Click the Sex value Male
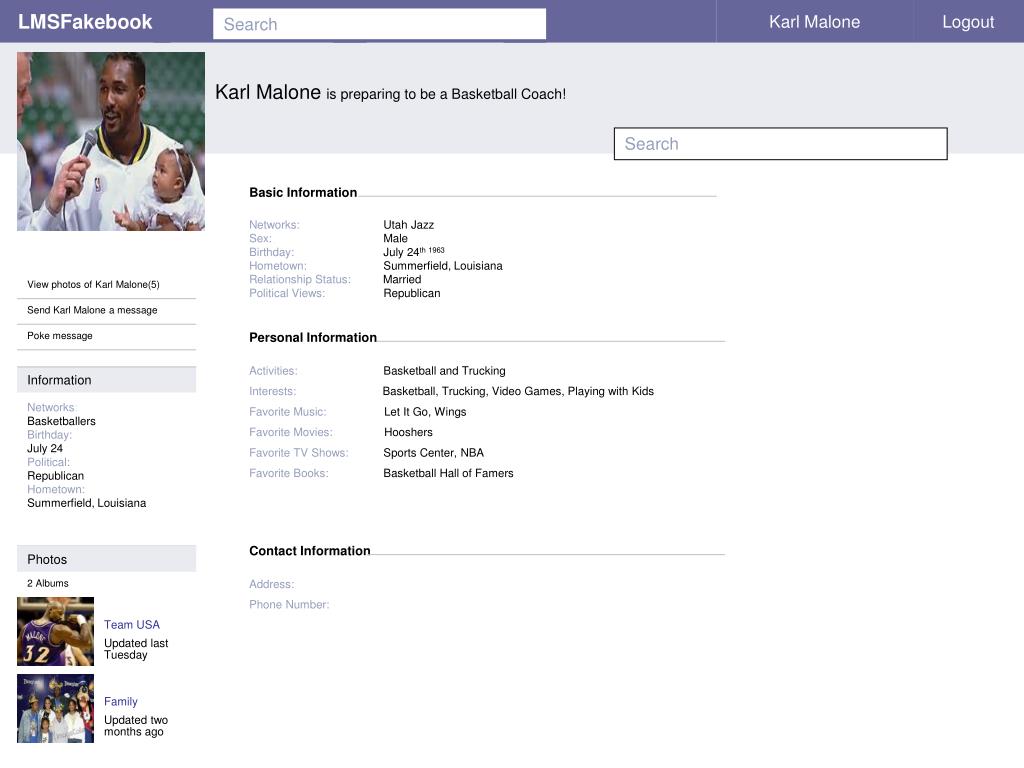 pyautogui.click(x=396, y=238)
